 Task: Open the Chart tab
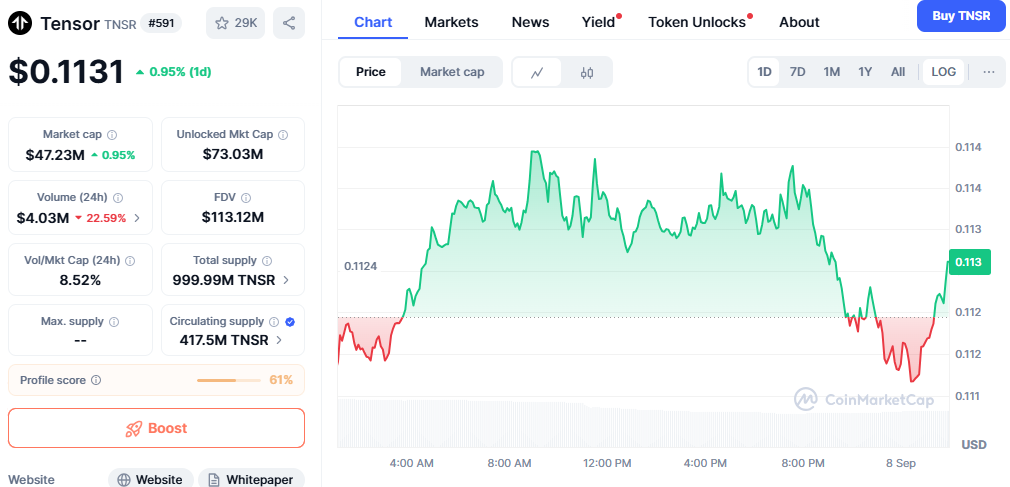click(373, 22)
